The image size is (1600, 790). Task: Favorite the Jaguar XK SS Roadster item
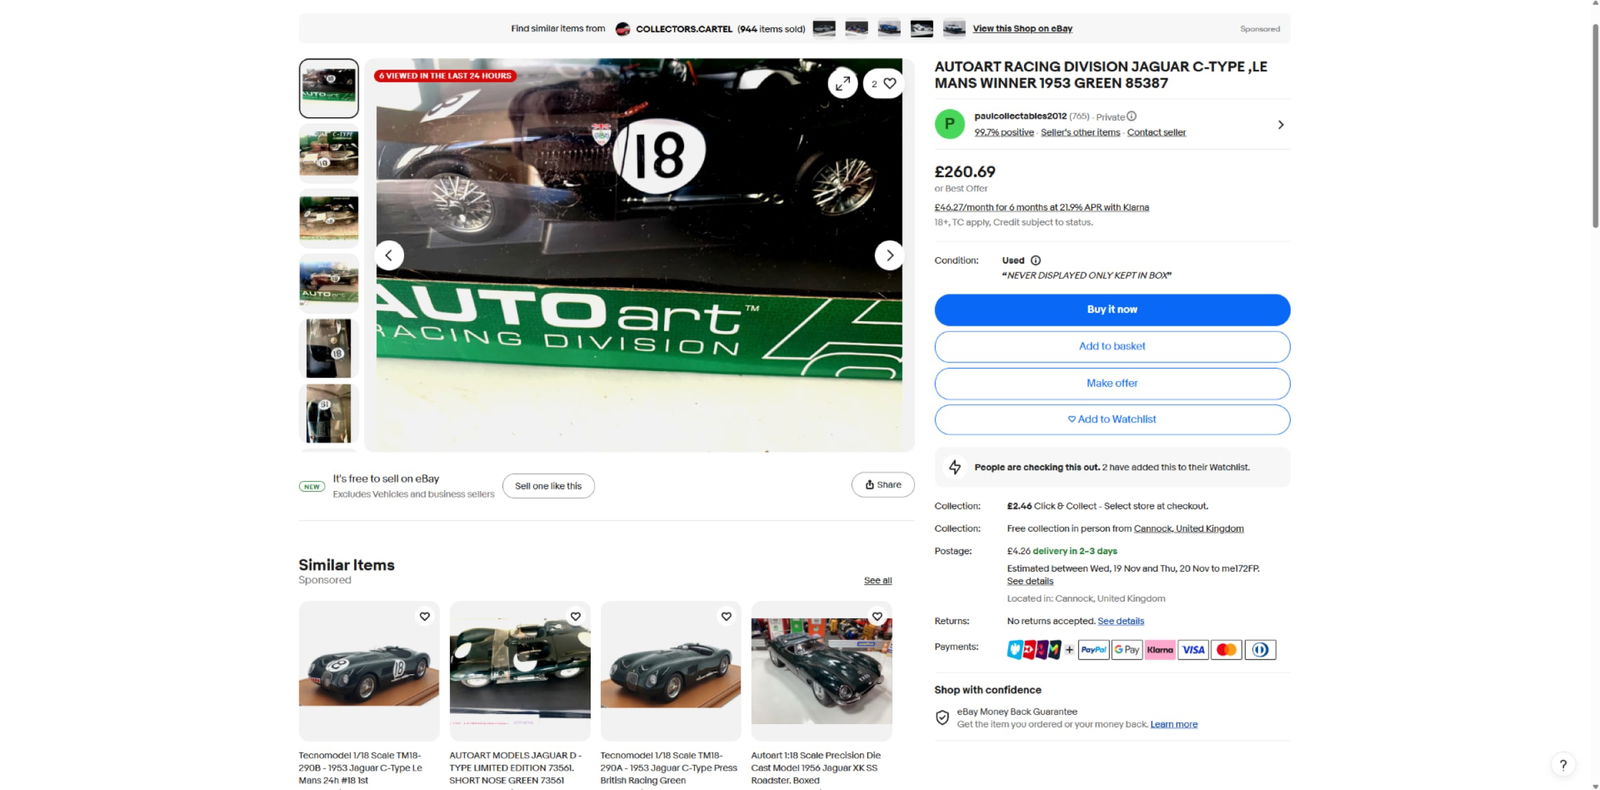click(877, 616)
